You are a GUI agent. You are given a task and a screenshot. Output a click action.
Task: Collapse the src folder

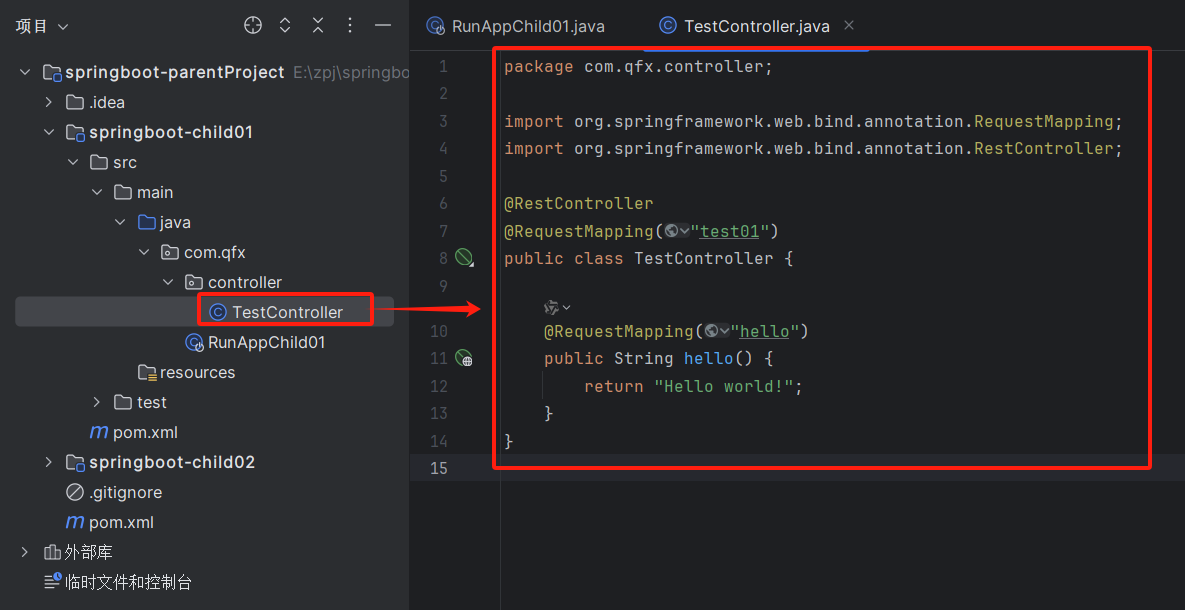coord(73,163)
